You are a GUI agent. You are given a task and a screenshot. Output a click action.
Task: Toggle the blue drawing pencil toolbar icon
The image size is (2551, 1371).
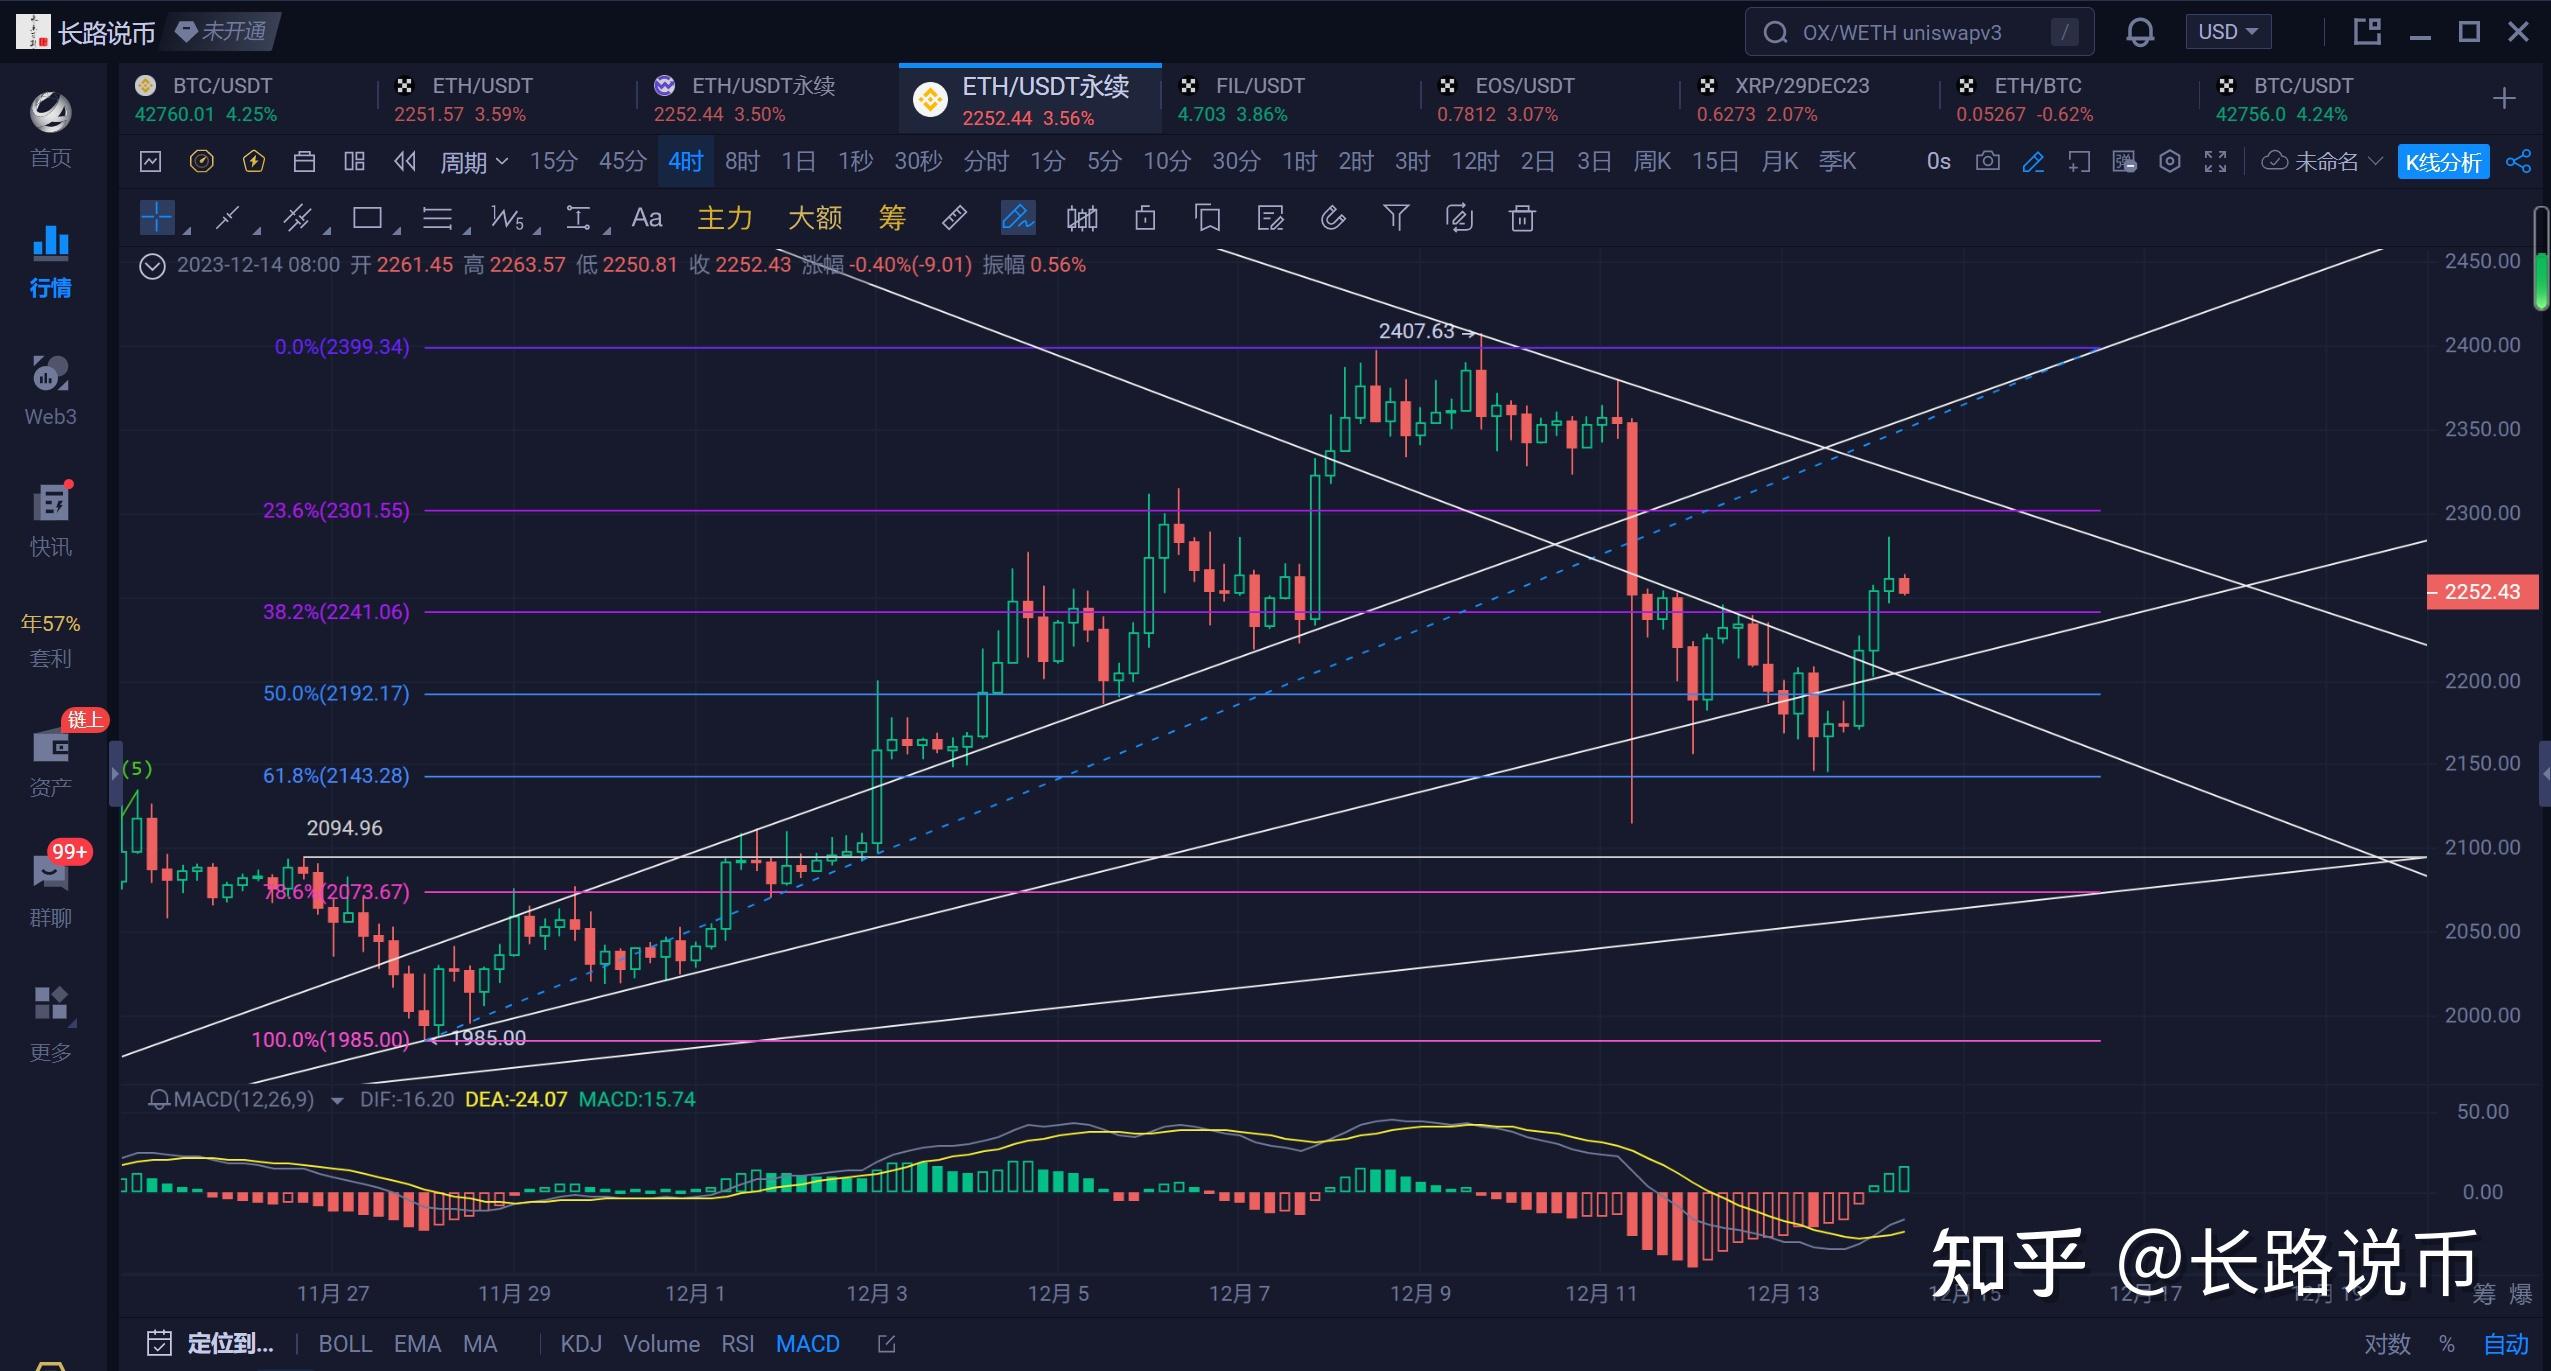(x=2032, y=161)
